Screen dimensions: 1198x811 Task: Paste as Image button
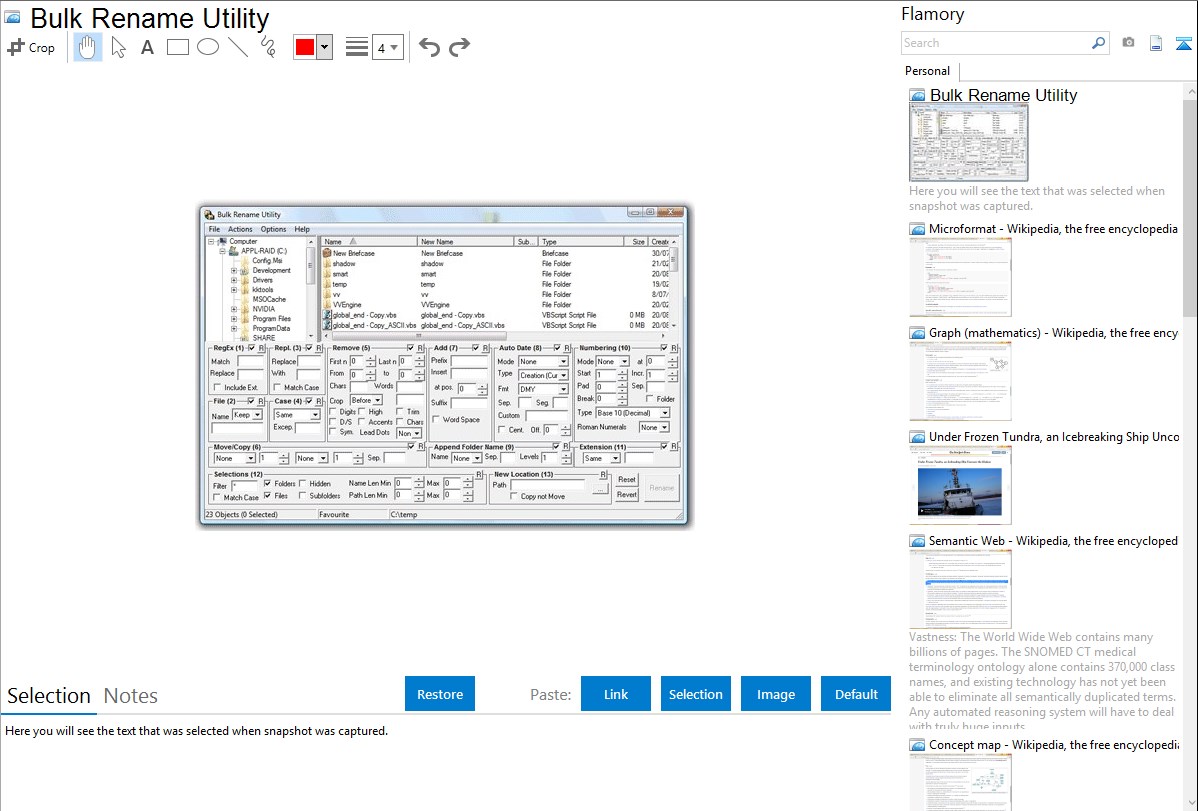[775, 694]
